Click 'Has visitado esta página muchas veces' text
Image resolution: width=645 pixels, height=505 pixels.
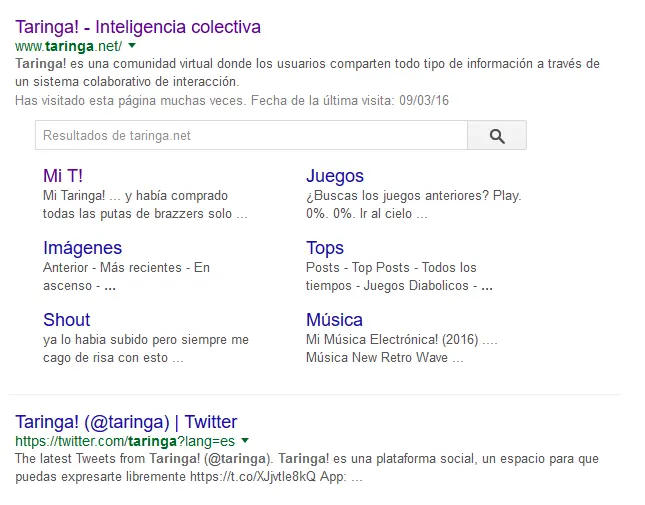pos(129,101)
